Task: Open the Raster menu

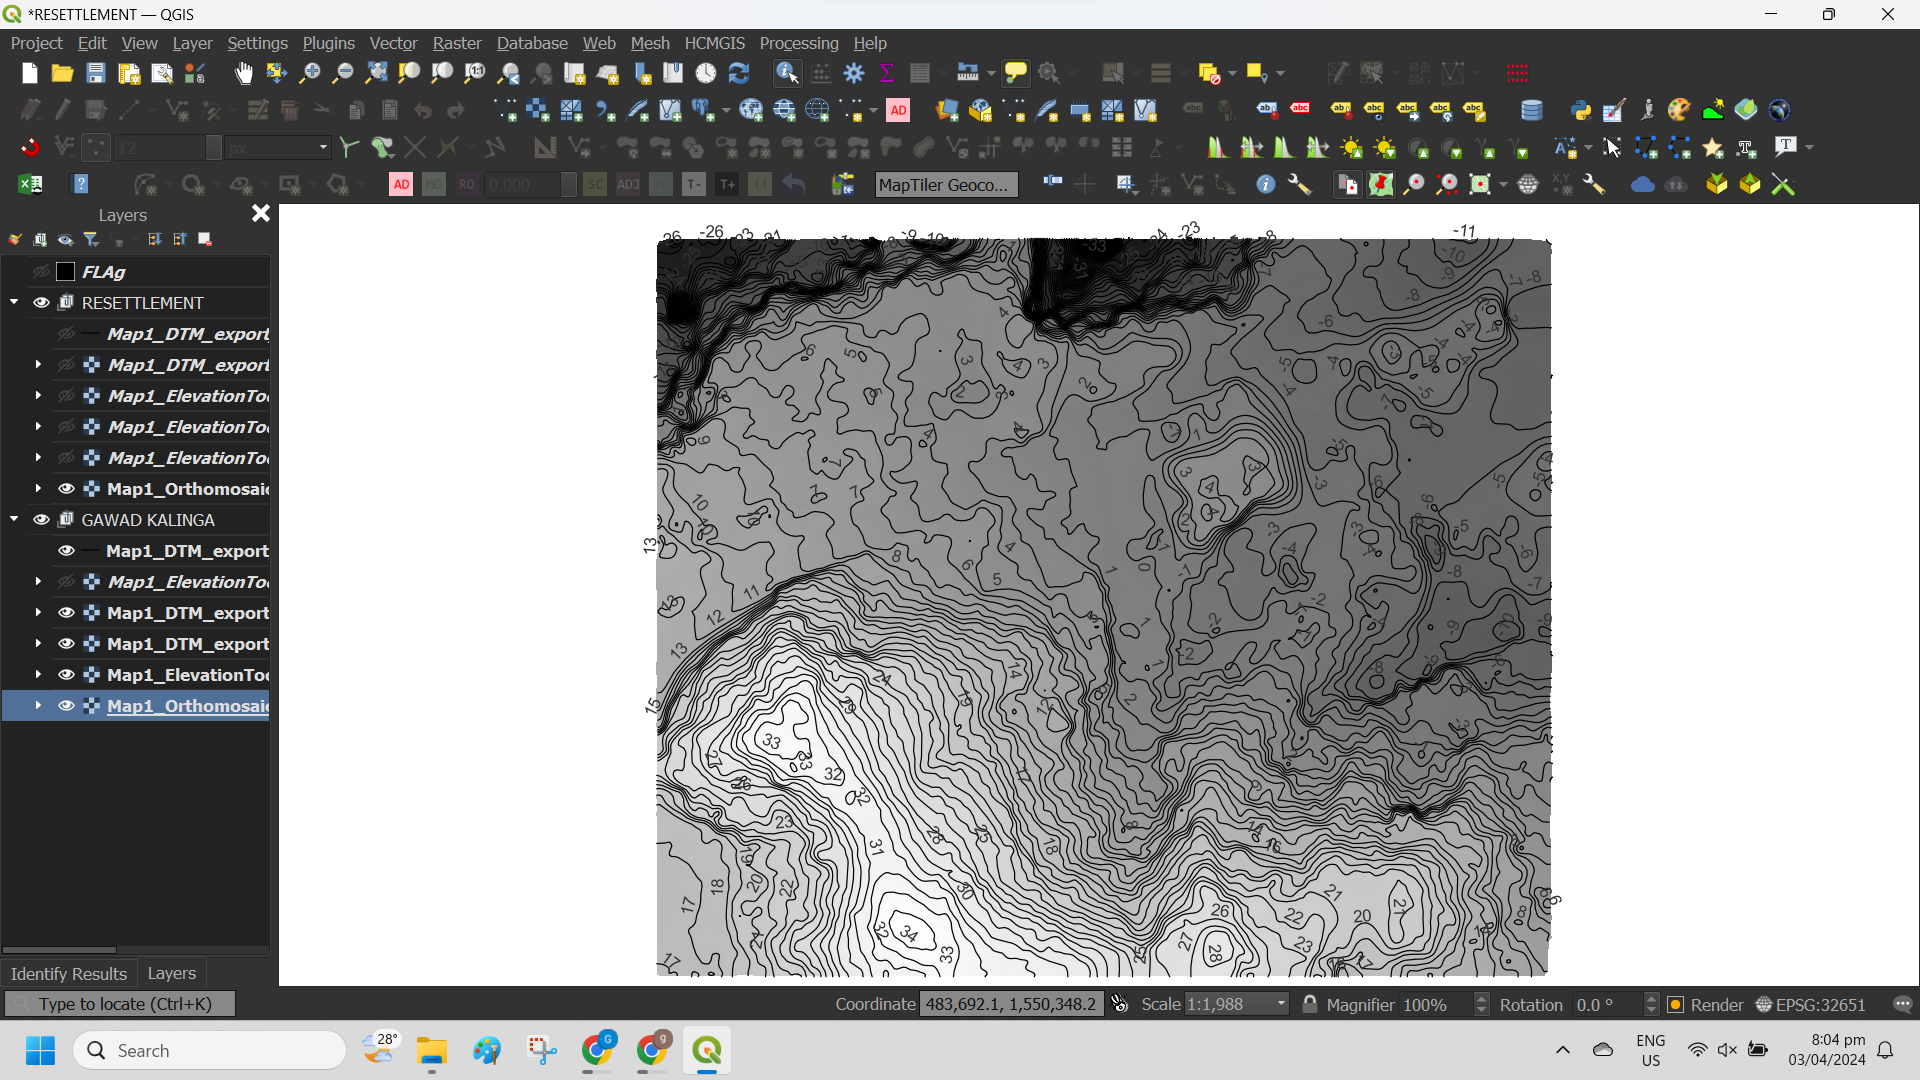Action: [456, 43]
